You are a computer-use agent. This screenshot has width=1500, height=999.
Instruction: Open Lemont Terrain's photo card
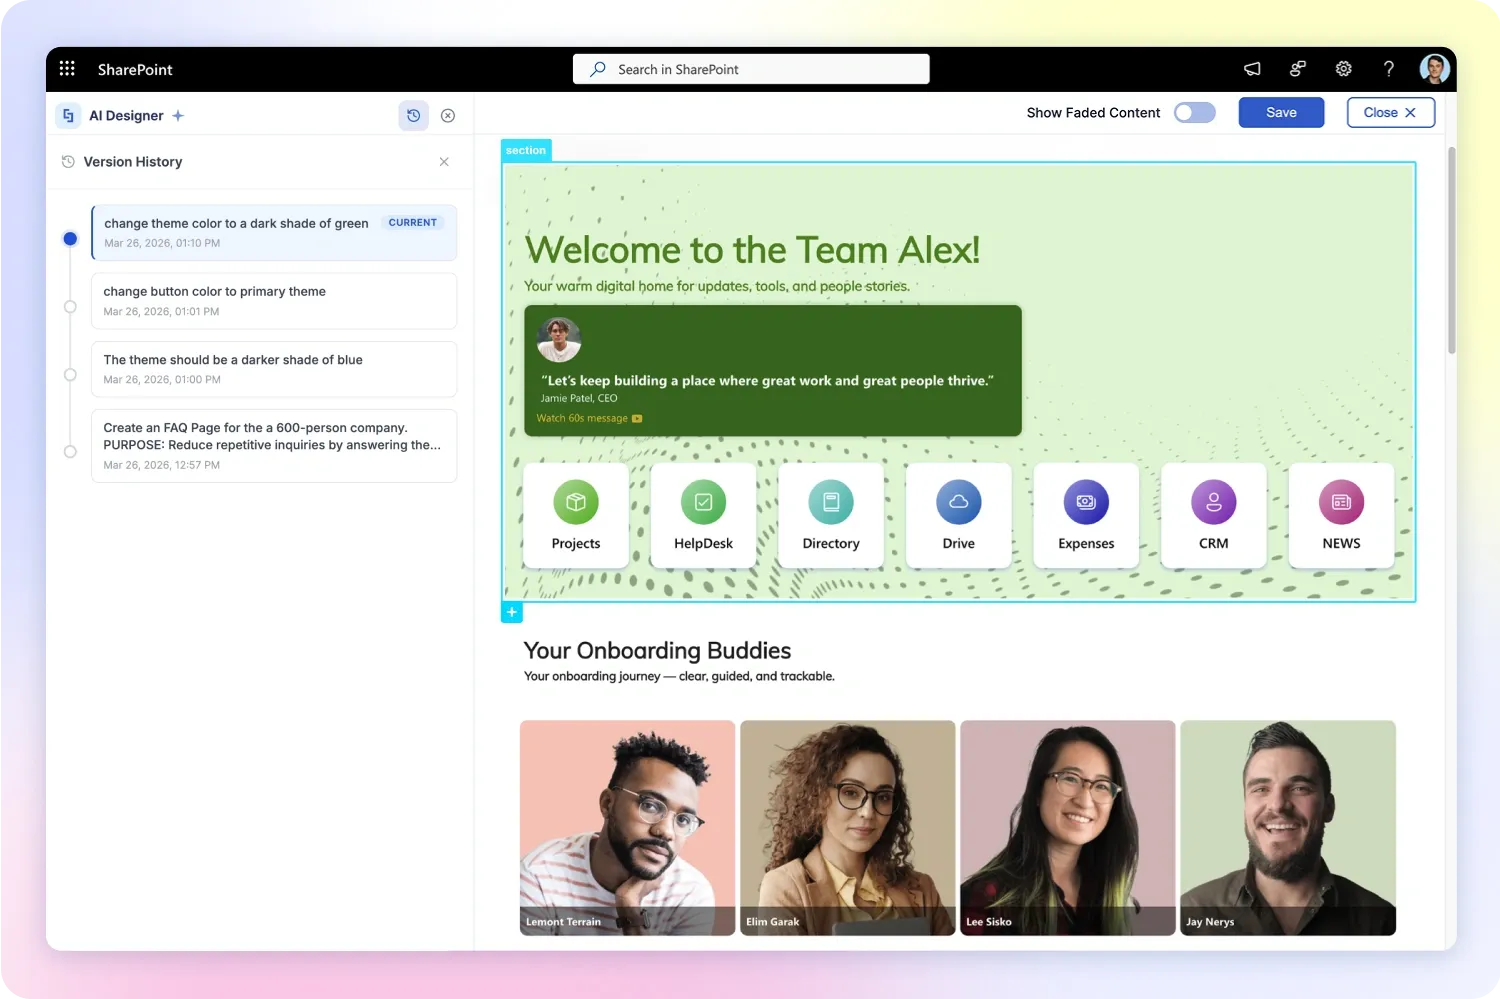coord(627,828)
